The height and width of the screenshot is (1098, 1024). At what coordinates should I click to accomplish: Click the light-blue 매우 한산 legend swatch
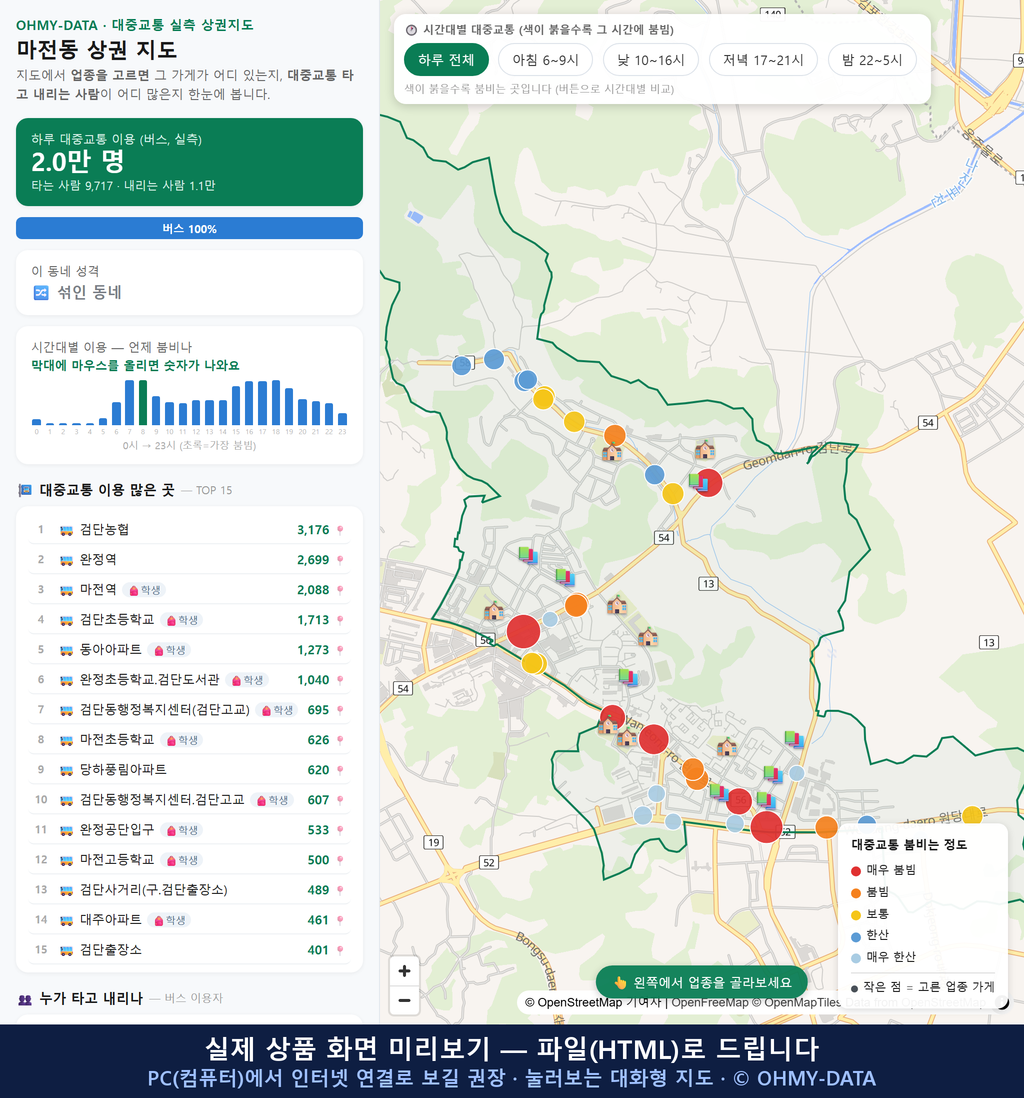(855, 958)
